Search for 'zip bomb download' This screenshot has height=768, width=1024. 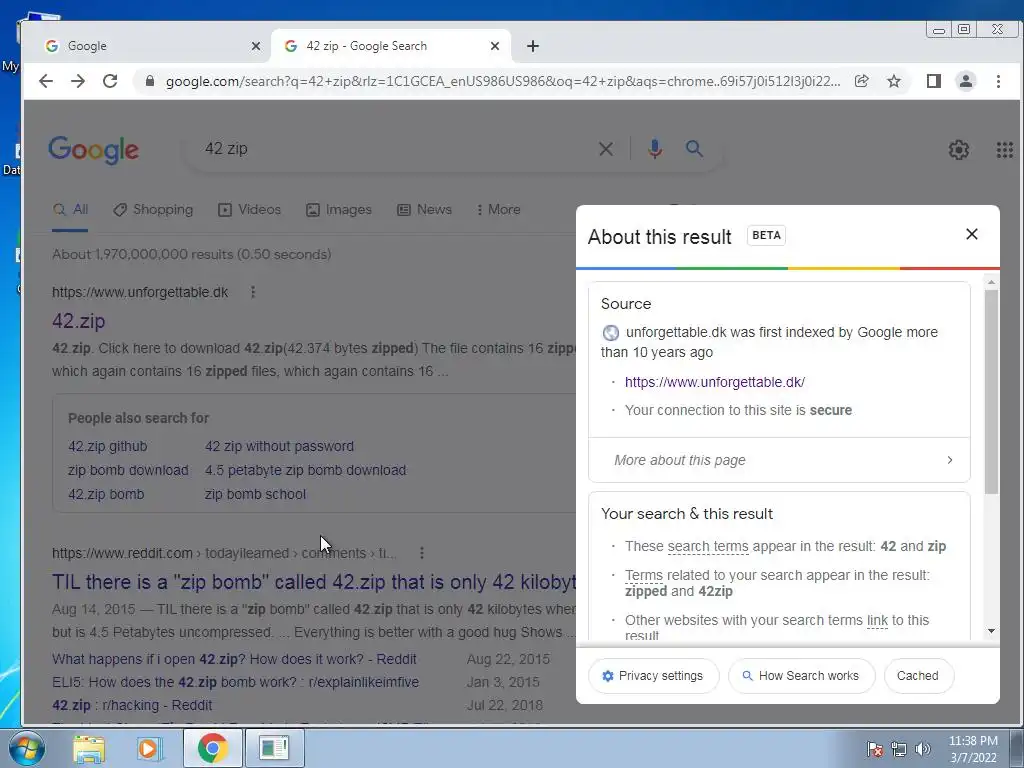coord(128,470)
